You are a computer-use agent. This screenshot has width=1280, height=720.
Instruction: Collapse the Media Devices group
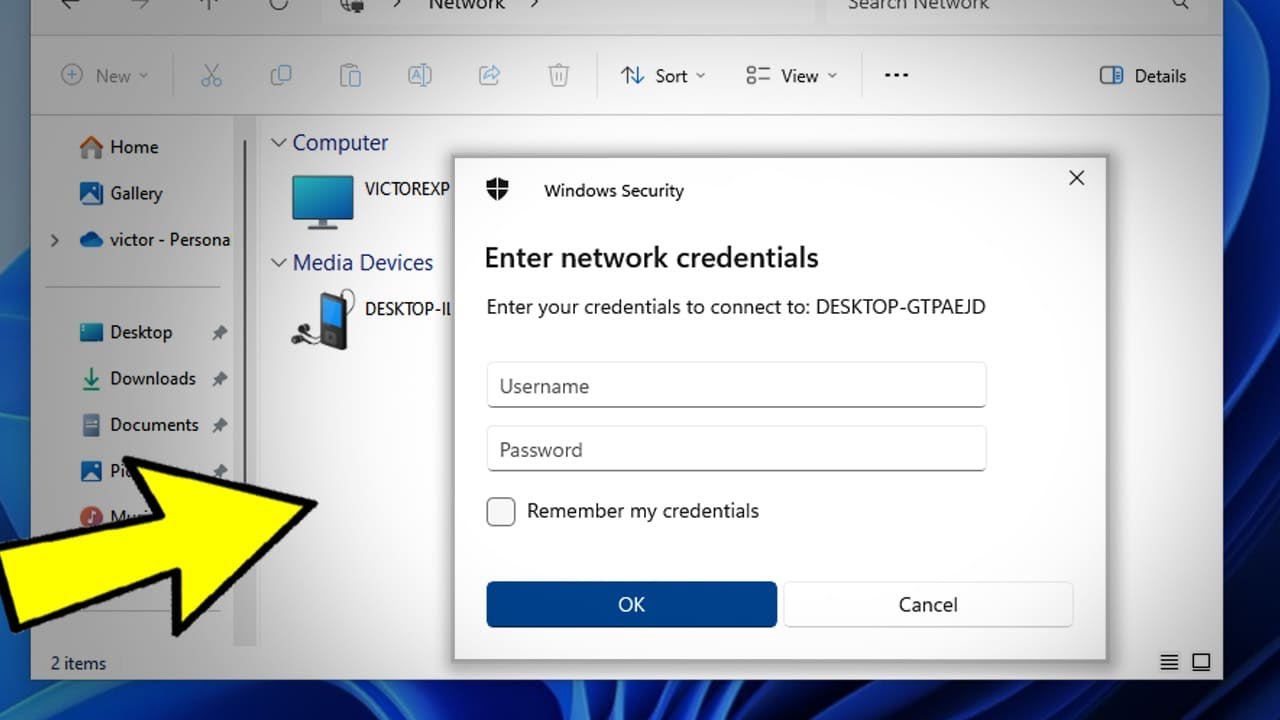tap(278, 263)
